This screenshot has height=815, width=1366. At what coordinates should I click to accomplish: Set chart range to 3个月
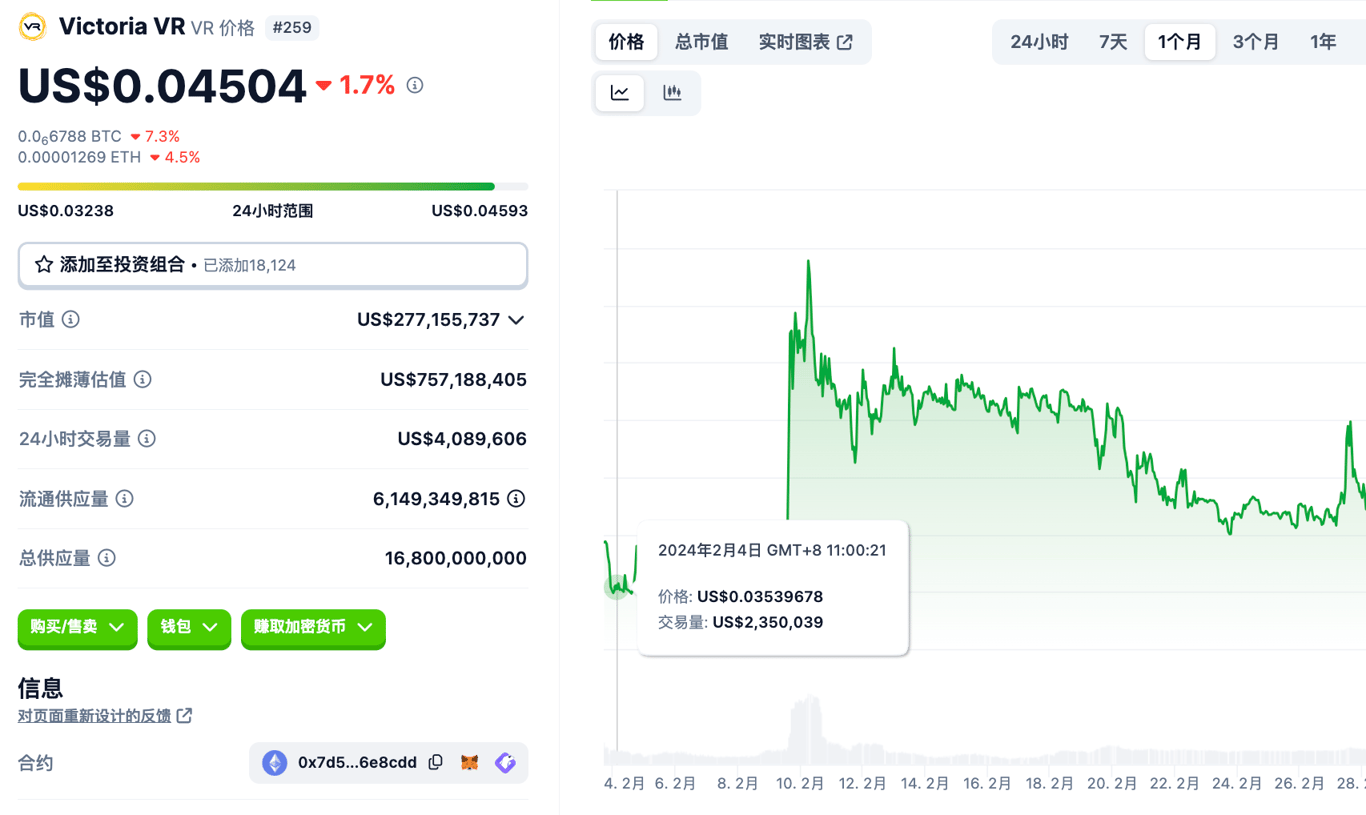tap(1255, 42)
